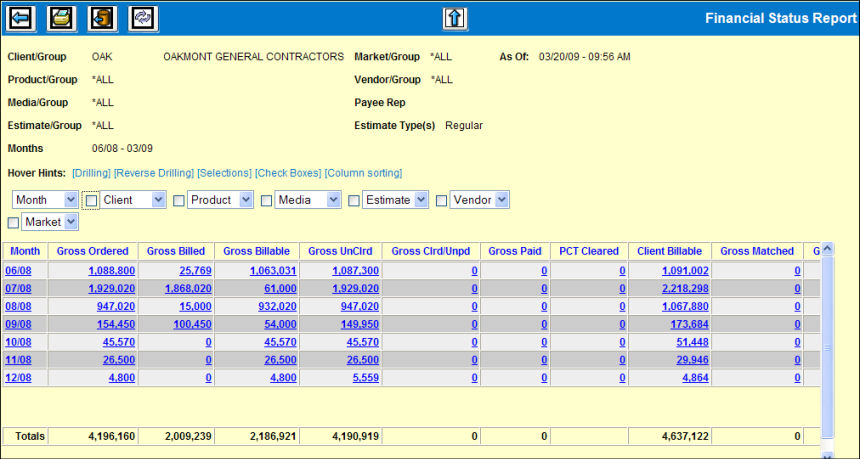
Task: Click the table scrollbar up arrow
Action: click(828, 248)
